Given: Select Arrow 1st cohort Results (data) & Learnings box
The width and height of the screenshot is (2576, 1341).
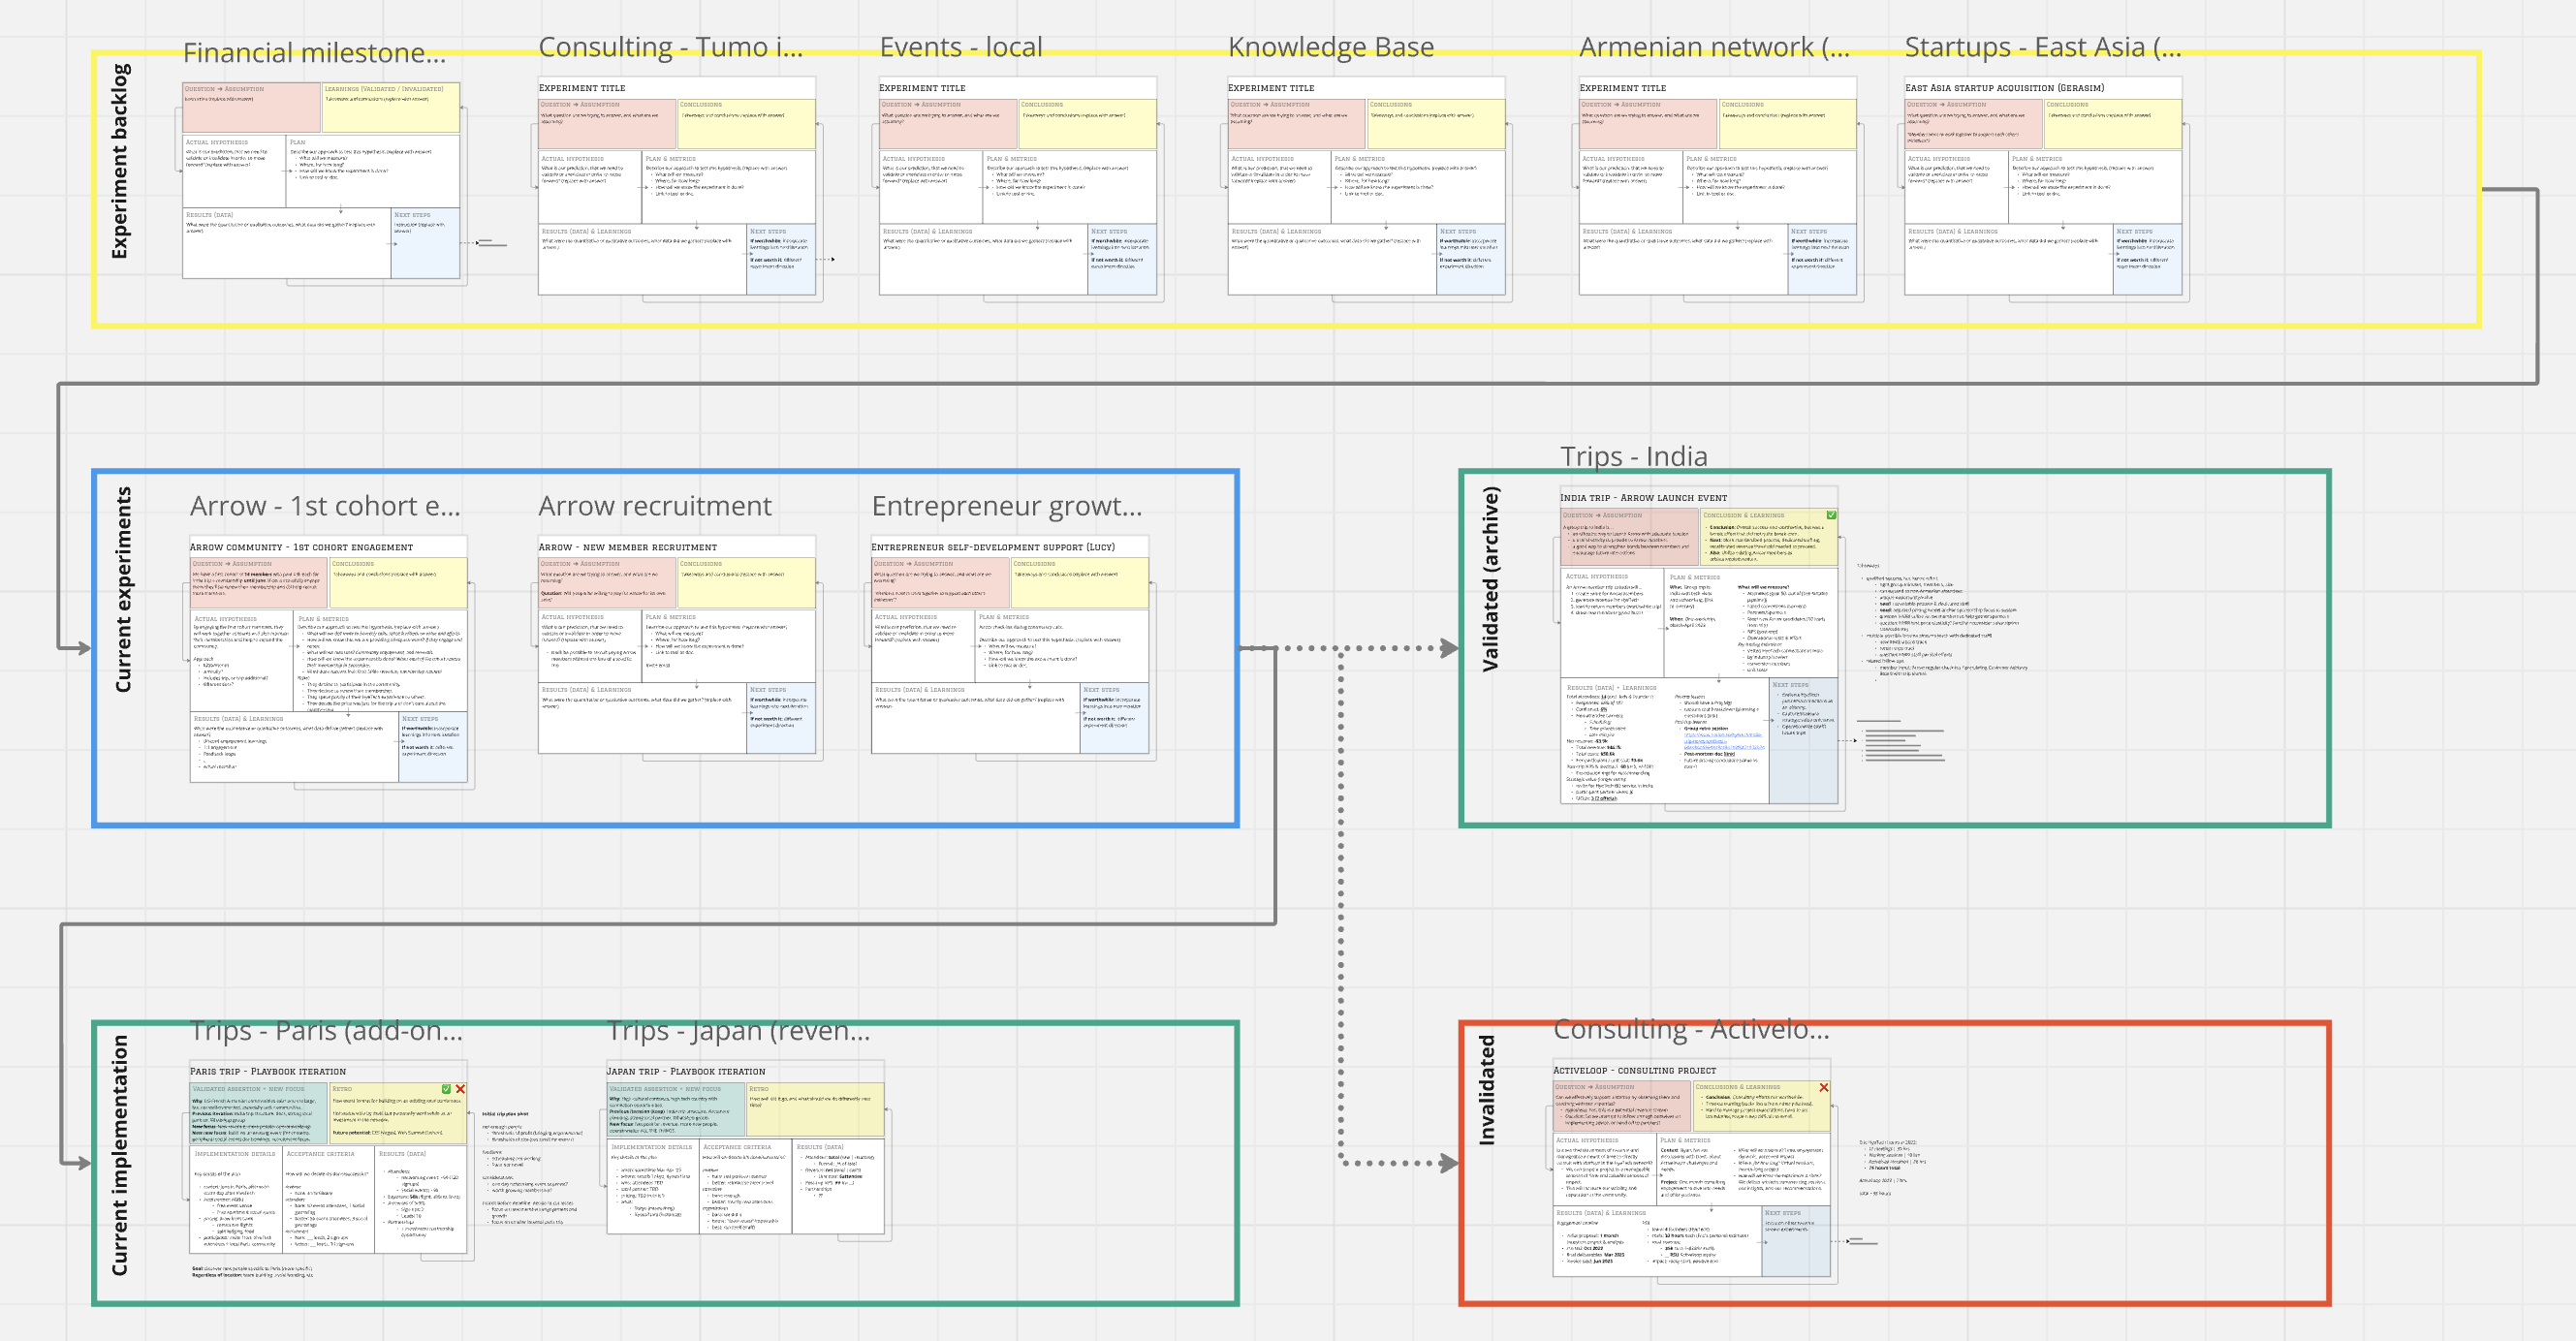Looking at the screenshot, I should click(294, 747).
